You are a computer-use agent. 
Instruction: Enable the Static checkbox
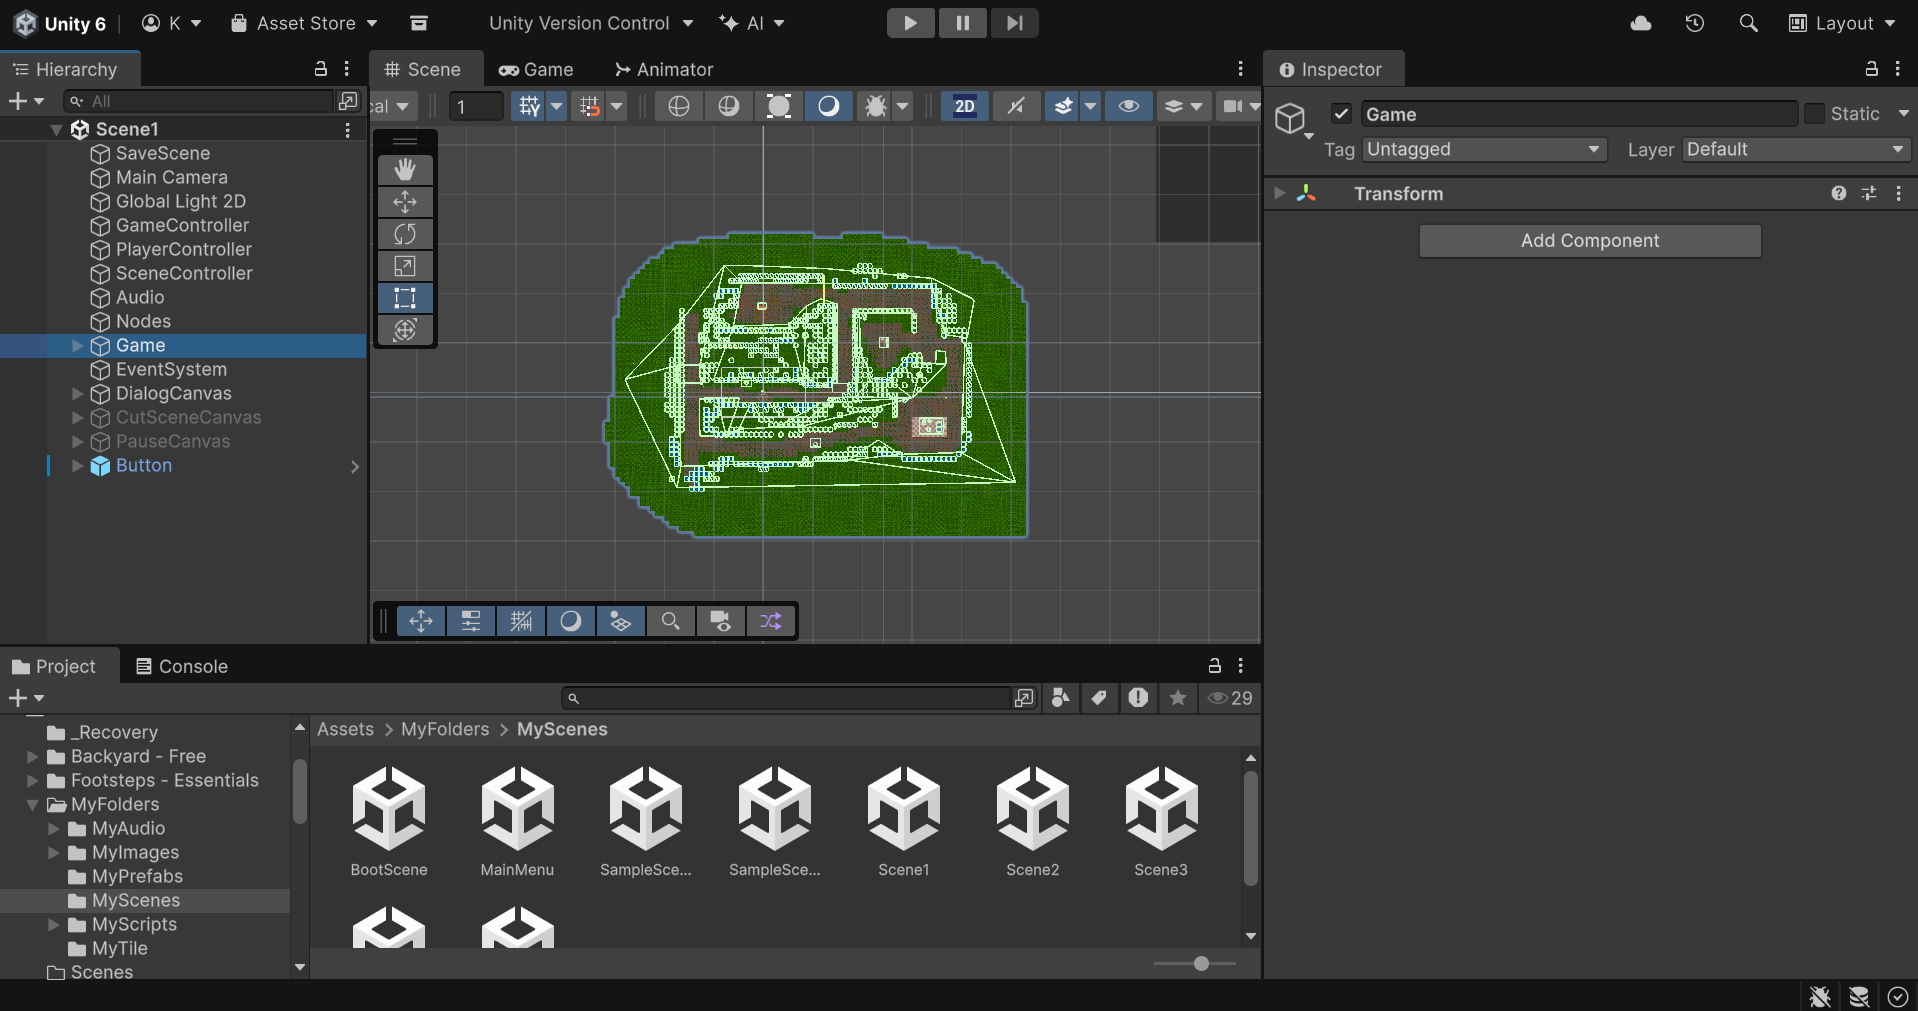pos(1814,114)
